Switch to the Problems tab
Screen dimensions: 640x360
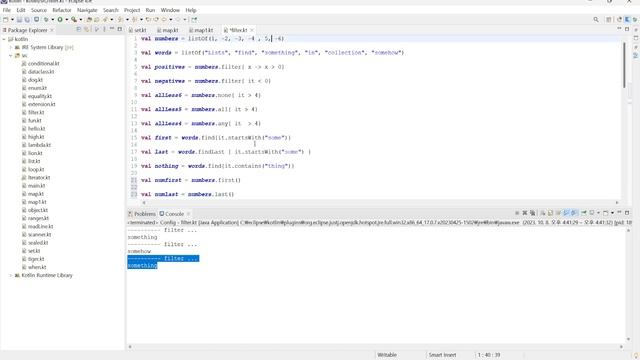142,214
